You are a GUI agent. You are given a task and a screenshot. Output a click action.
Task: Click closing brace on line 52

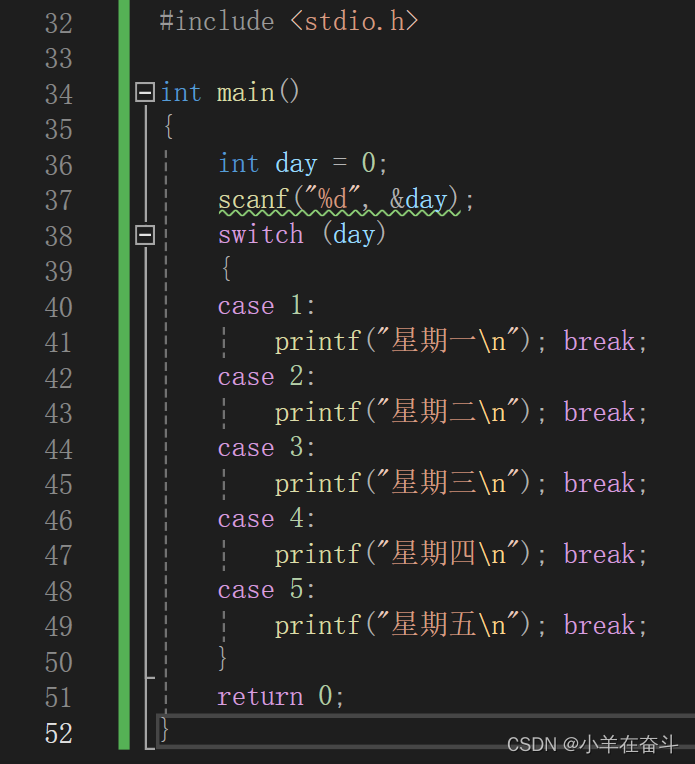pyautogui.click(x=165, y=730)
